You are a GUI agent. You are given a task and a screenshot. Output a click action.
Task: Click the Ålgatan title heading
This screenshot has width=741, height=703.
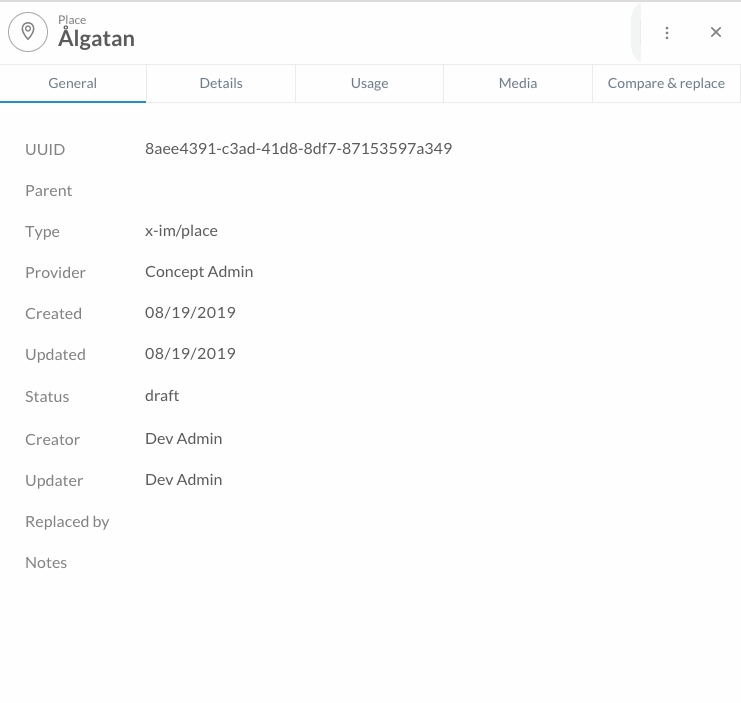coord(96,39)
